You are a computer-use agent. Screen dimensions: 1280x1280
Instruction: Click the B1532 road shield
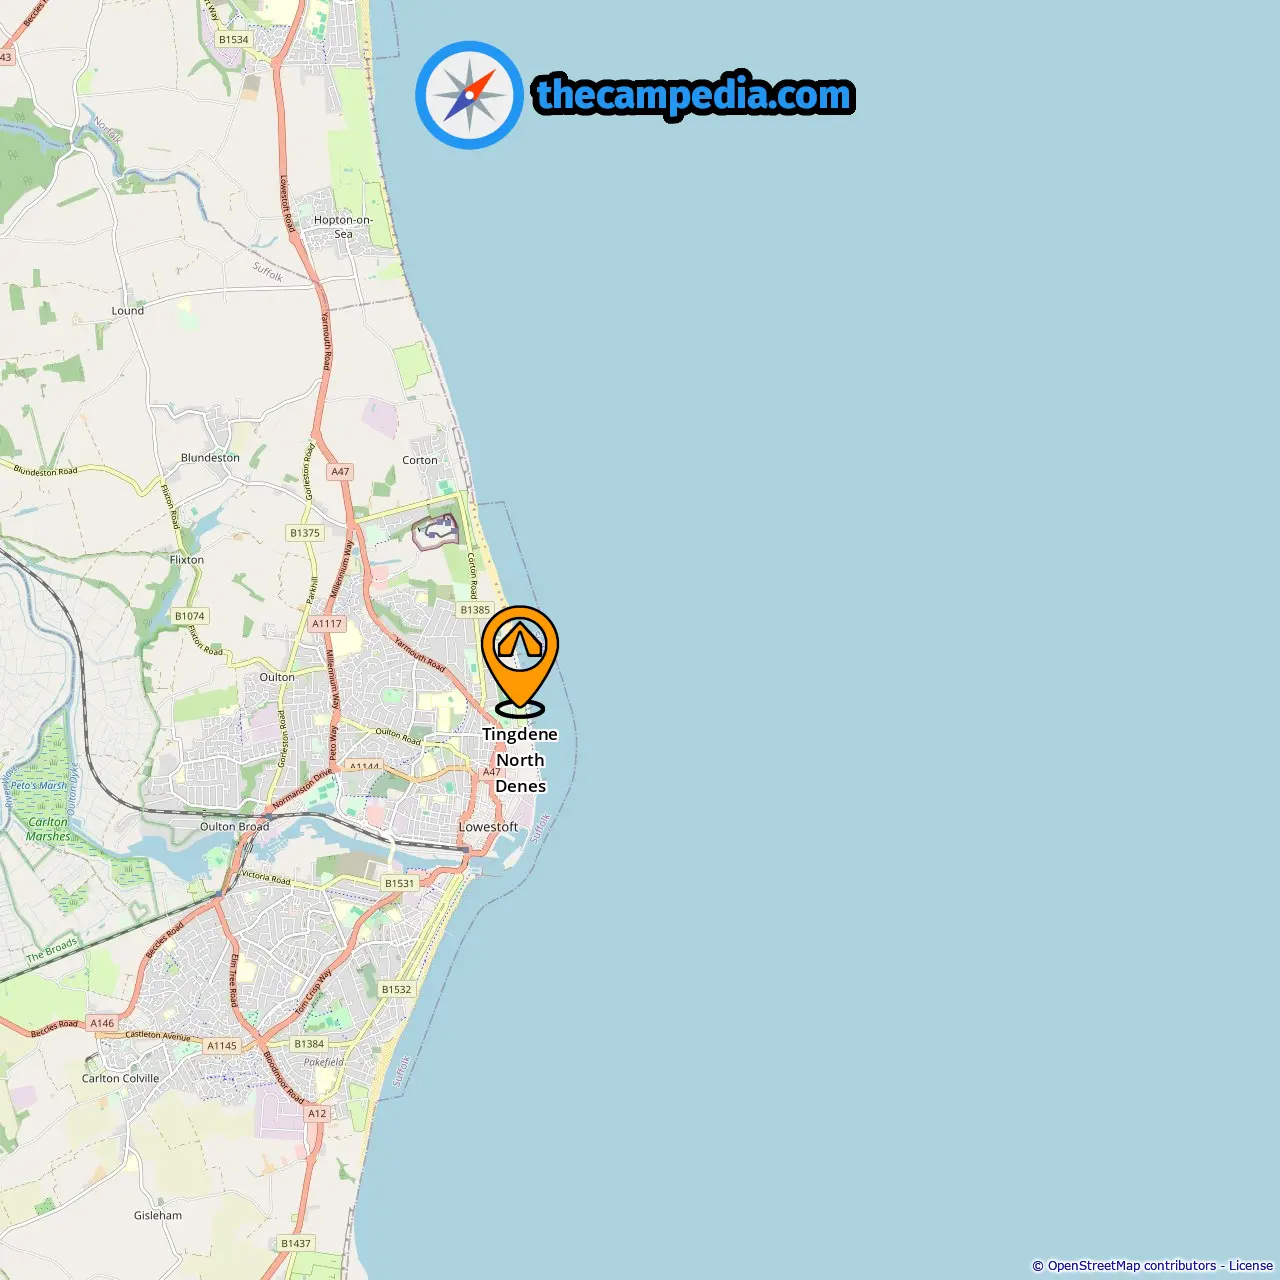(397, 990)
